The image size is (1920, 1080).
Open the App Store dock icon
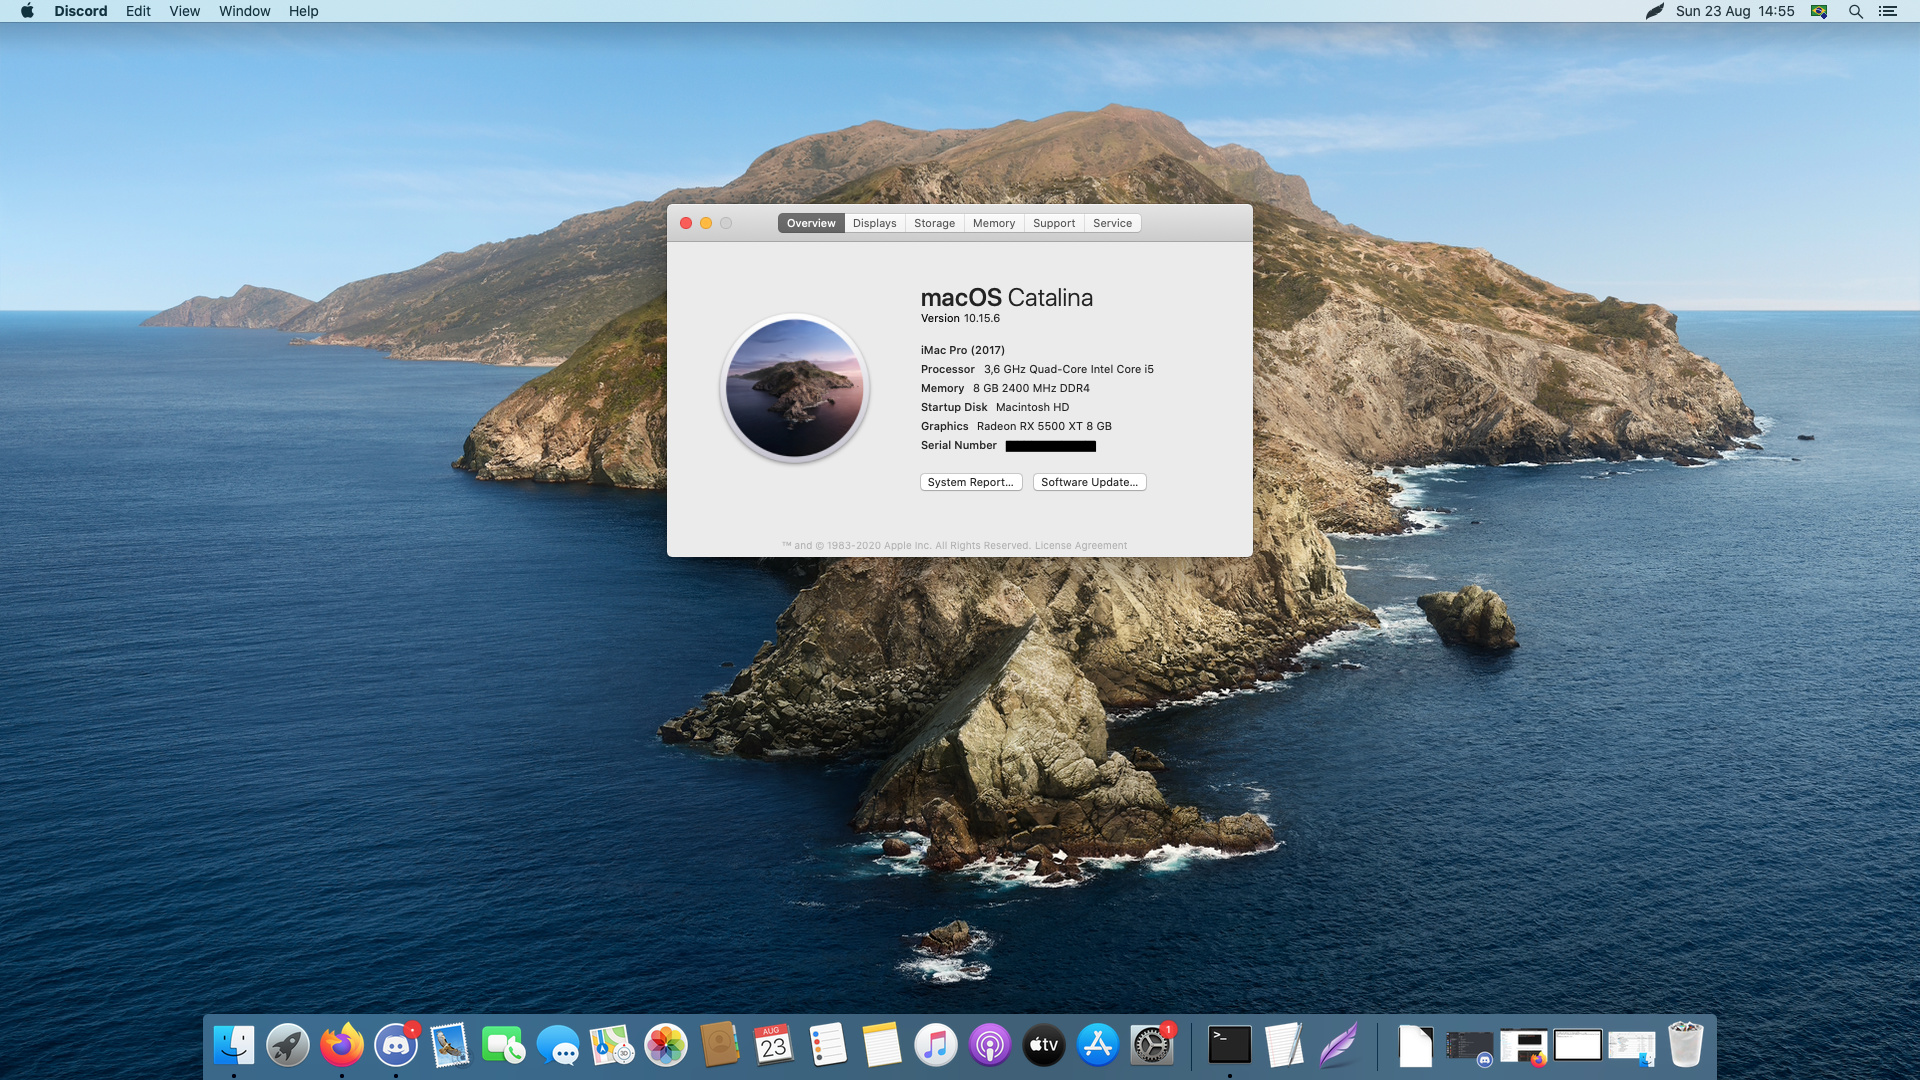[x=1097, y=1046]
